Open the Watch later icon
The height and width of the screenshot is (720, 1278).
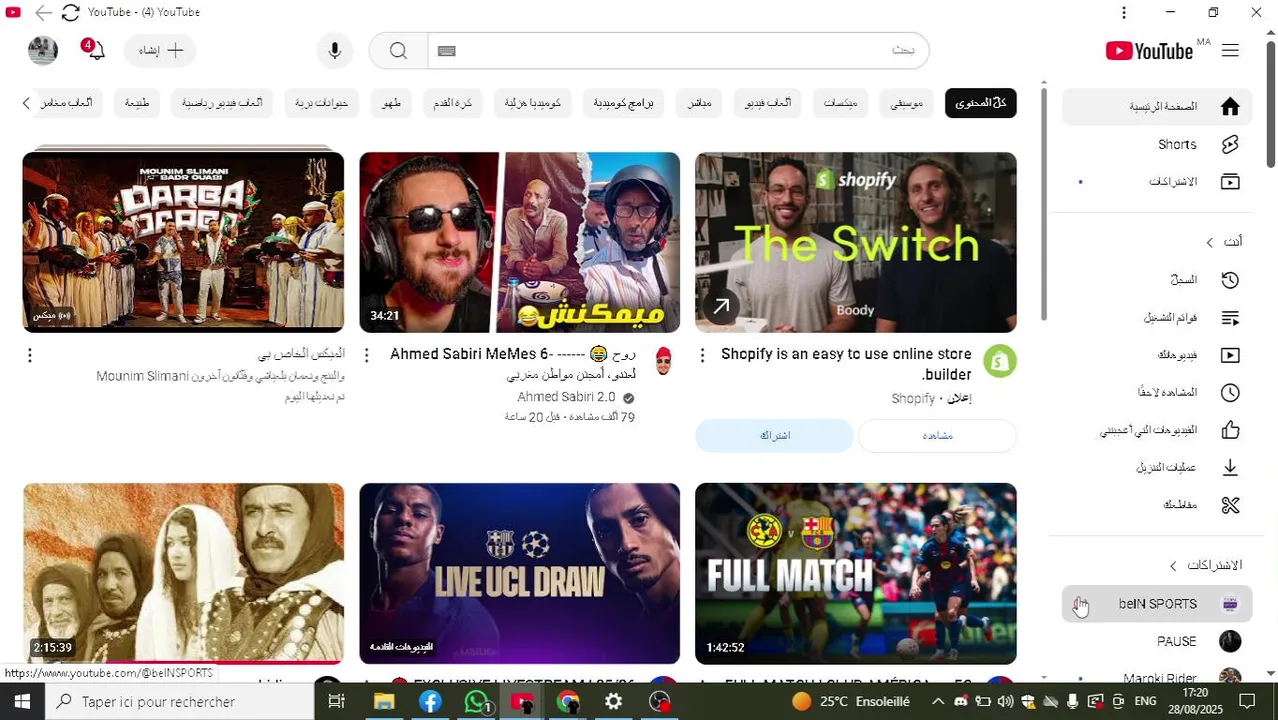(1230, 393)
